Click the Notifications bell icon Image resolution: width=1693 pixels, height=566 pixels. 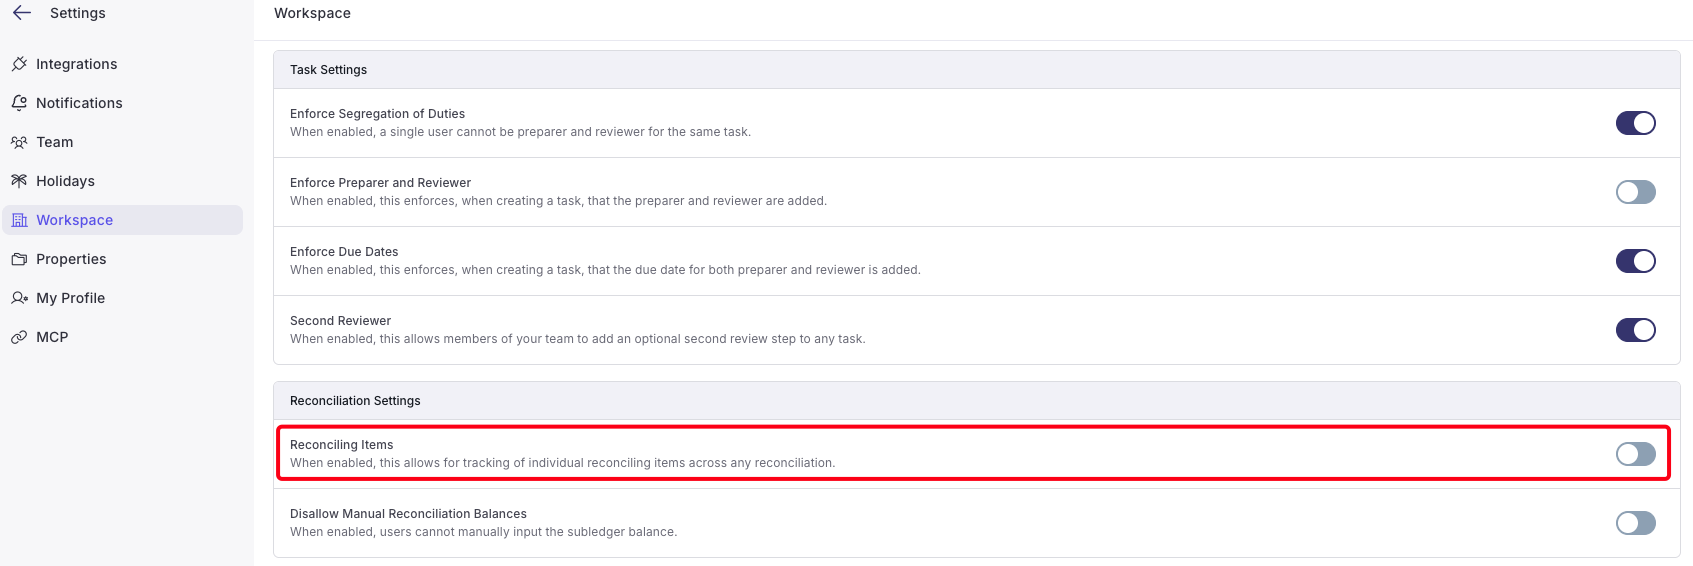19,103
